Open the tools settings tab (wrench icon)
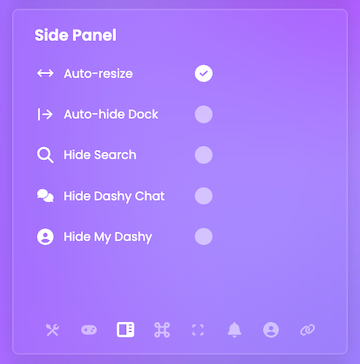This screenshot has height=364, width=360. click(53, 330)
